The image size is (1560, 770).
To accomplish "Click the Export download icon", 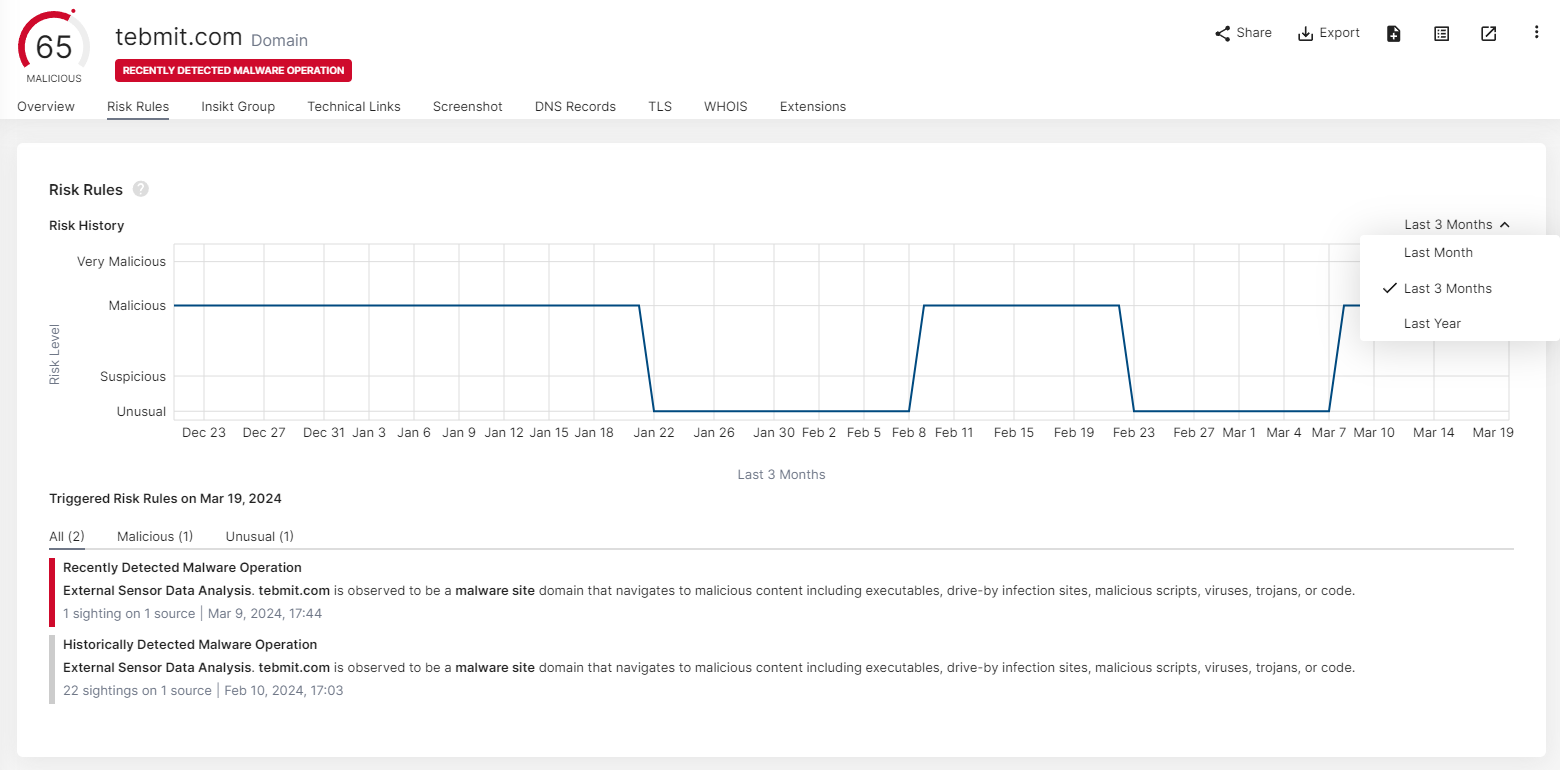I will coord(1305,33).
